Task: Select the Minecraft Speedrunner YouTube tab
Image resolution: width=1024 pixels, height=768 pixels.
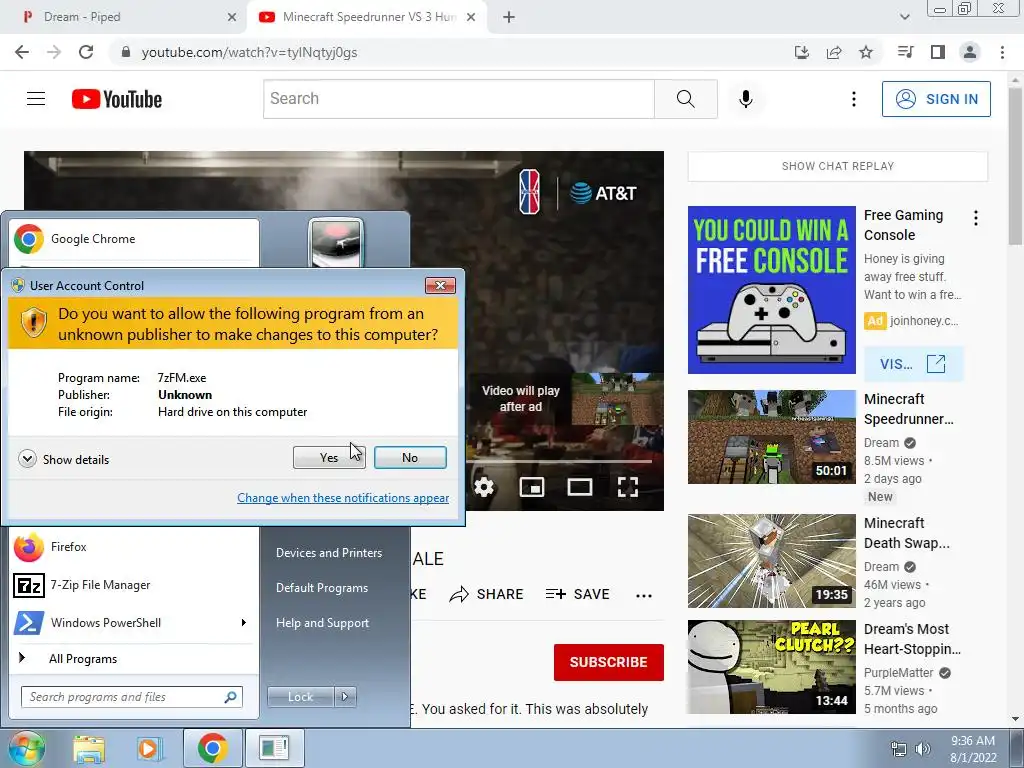Action: [x=368, y=17]
